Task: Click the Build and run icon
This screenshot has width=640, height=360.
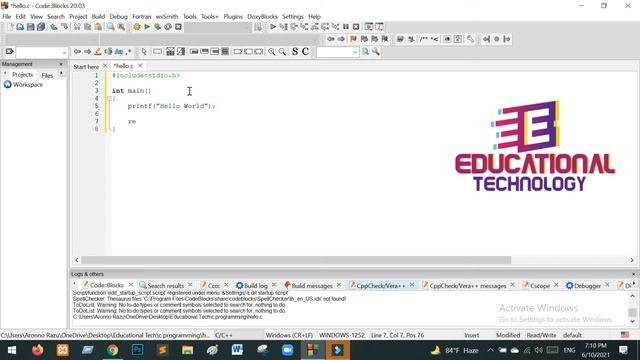Action: 157,27
